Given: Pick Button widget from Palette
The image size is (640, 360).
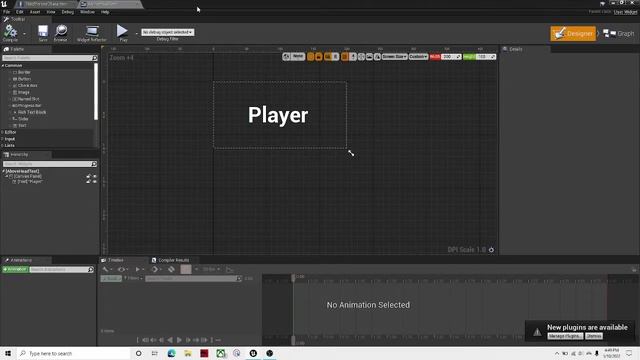Looking at the screenshot, I should click(24, 79).
